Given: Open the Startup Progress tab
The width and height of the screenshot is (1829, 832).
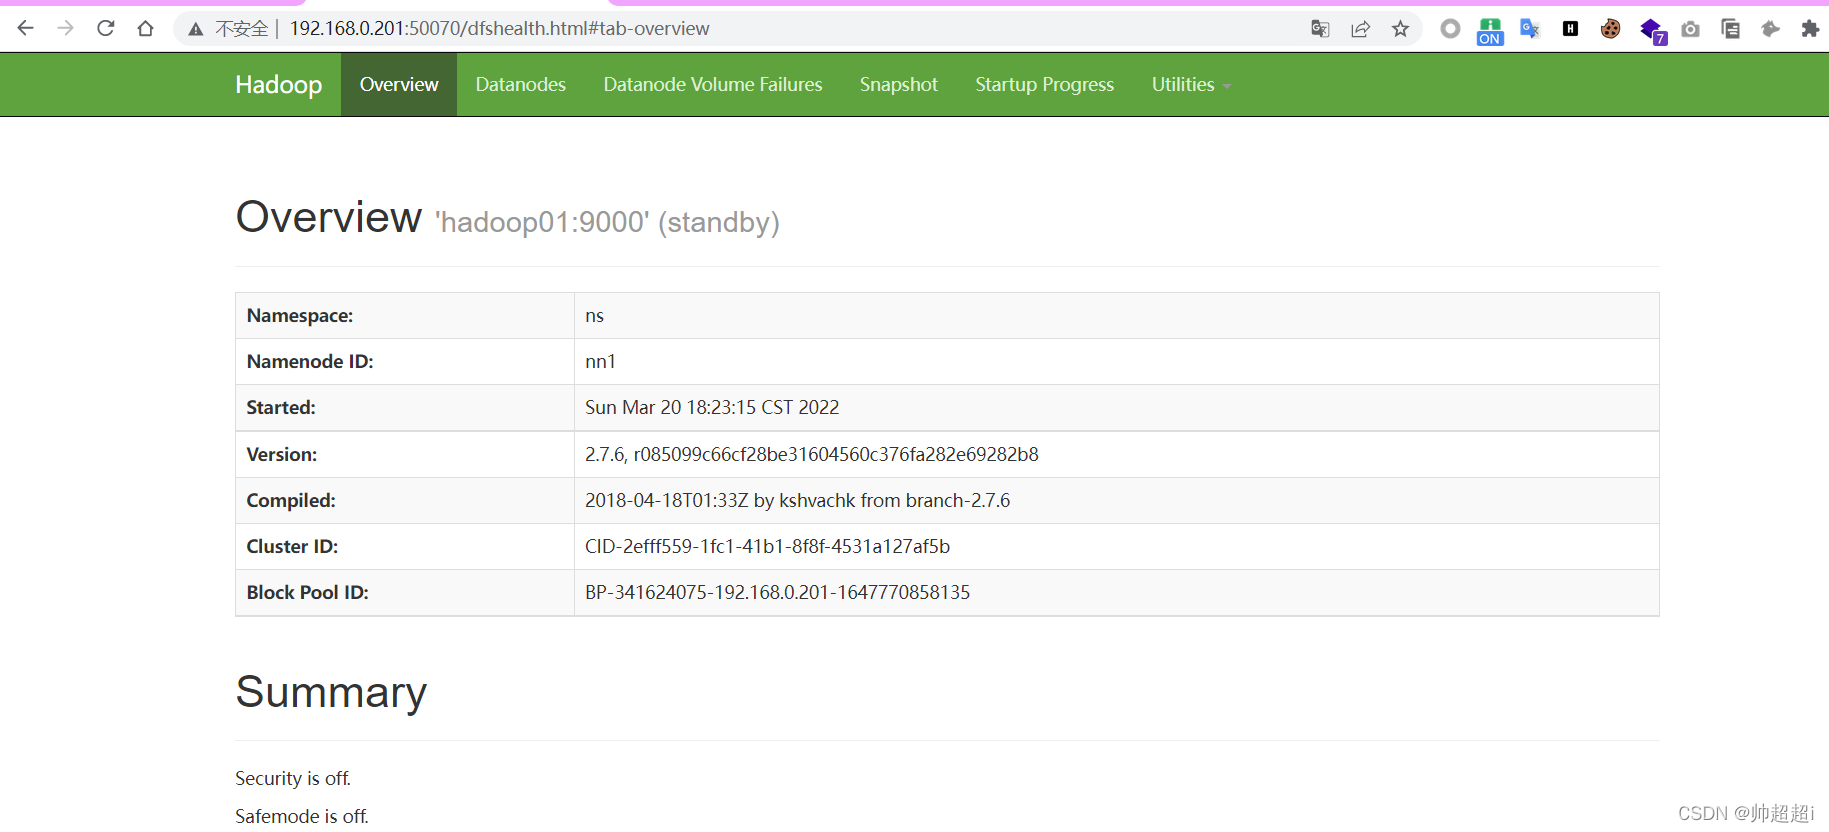Looking at the screenshot, I should coord(1045,85).
